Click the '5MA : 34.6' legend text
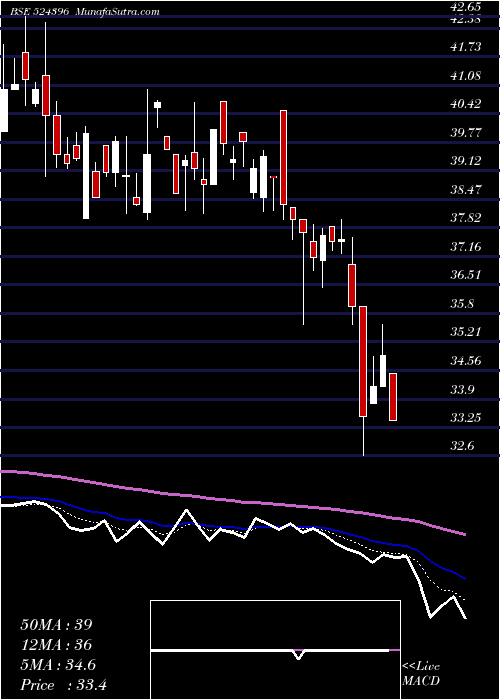 click(59, 665)
